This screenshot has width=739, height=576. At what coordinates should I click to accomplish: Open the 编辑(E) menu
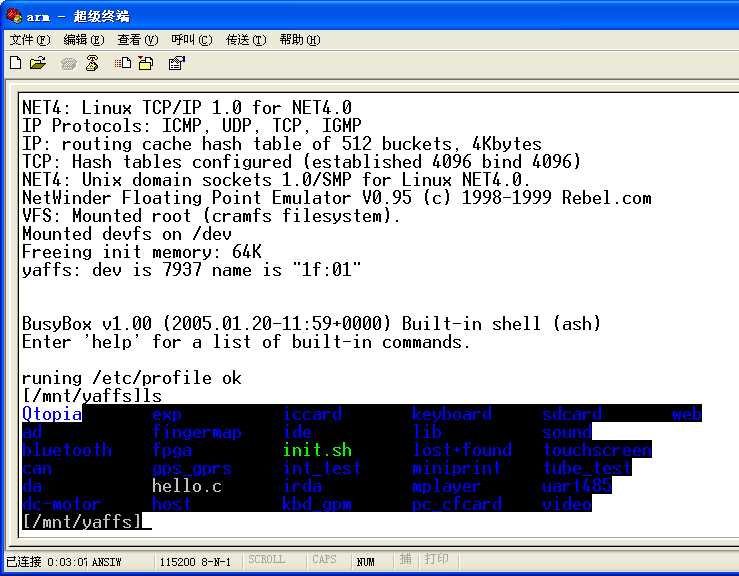pyautogui.click(x=84, y=40)
